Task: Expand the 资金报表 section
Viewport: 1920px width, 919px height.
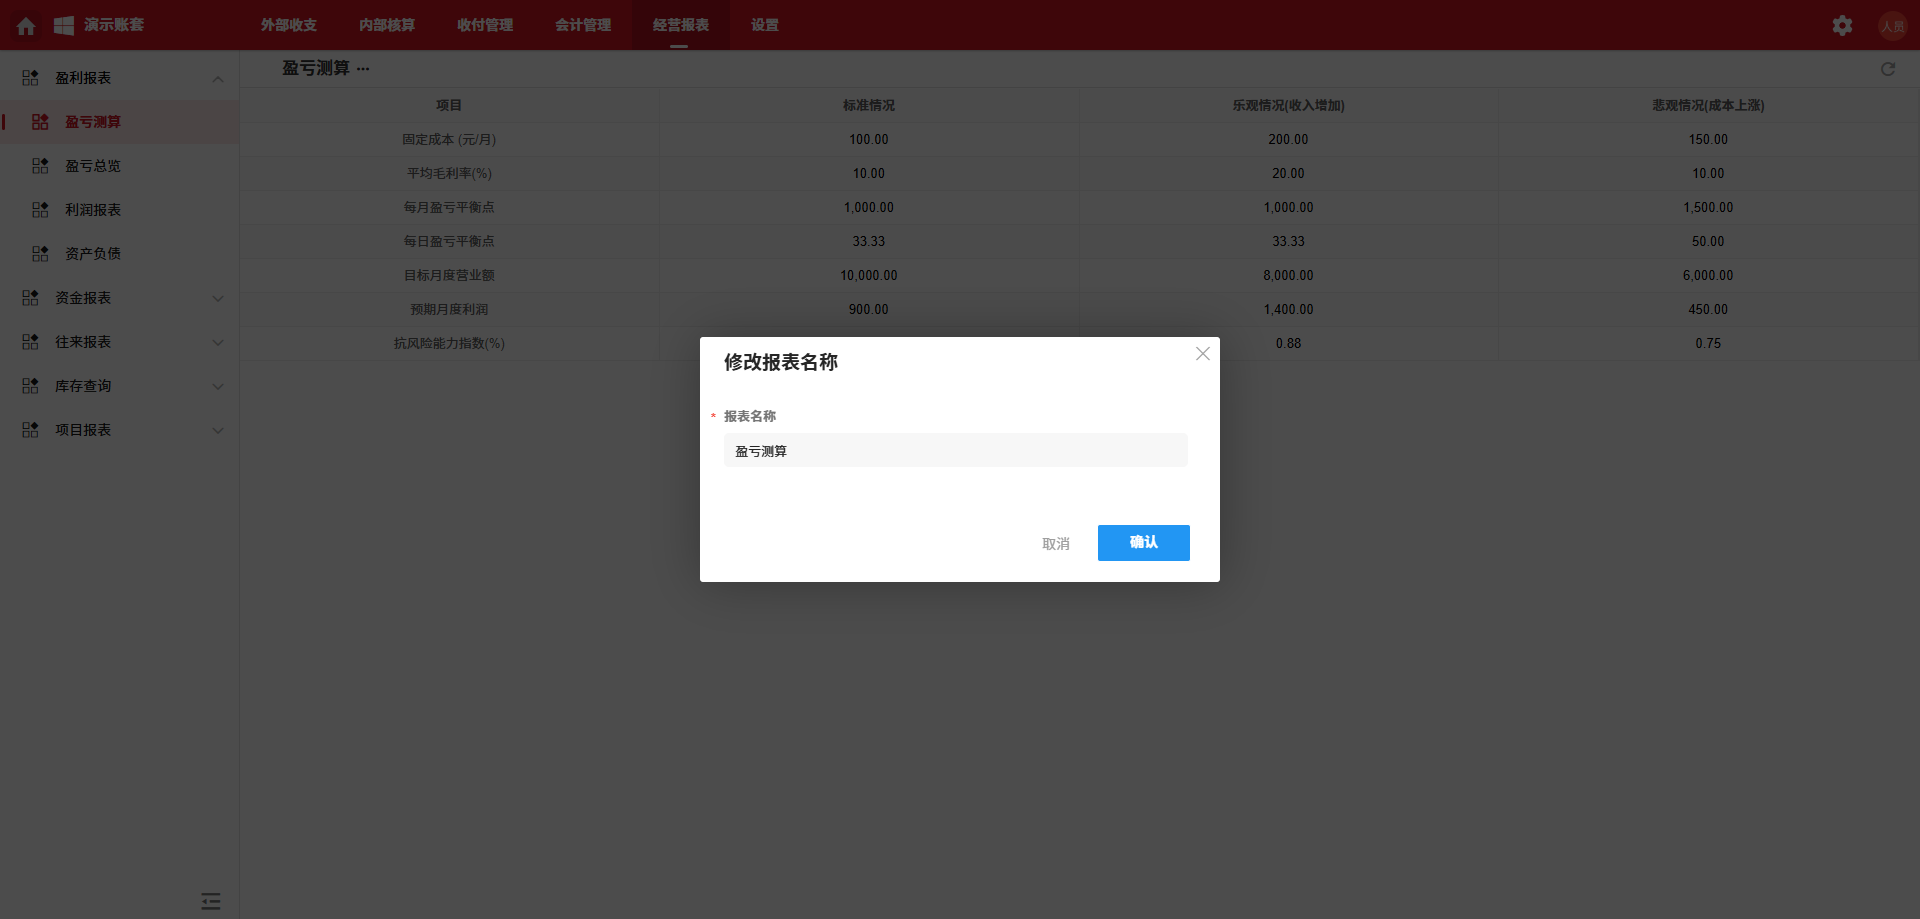Action: (218, 298)
